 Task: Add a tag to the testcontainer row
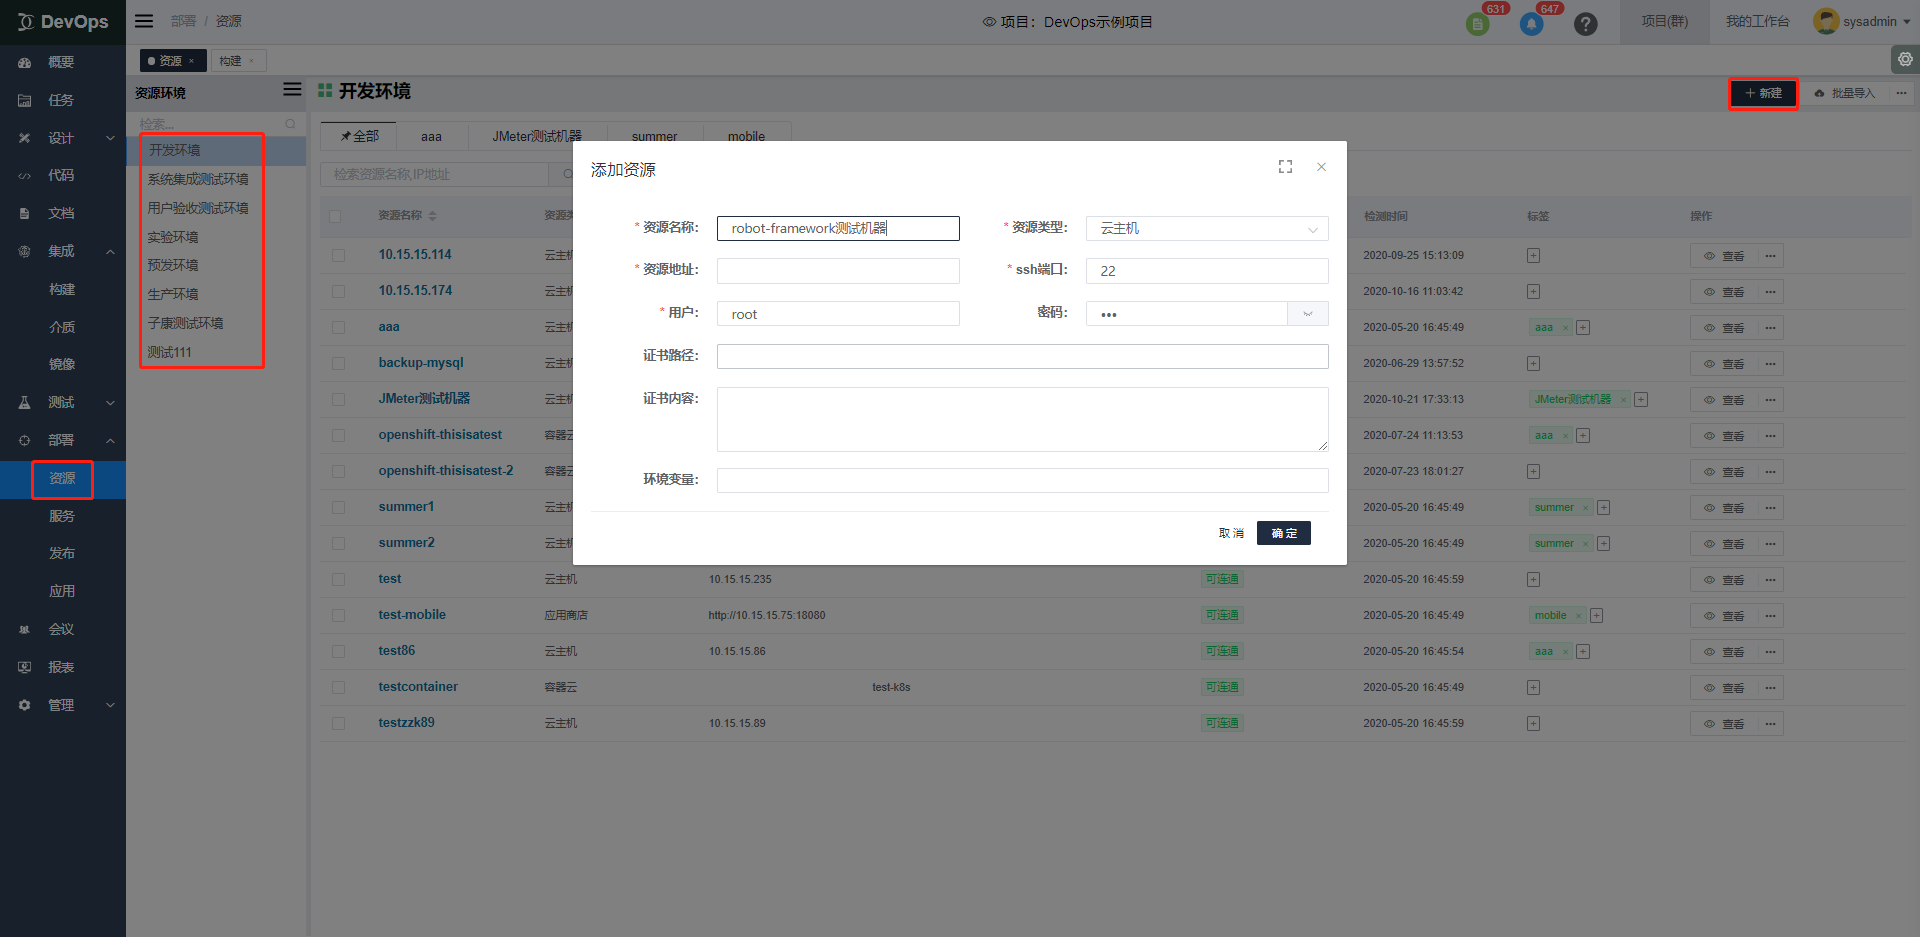coord(1534,688)
